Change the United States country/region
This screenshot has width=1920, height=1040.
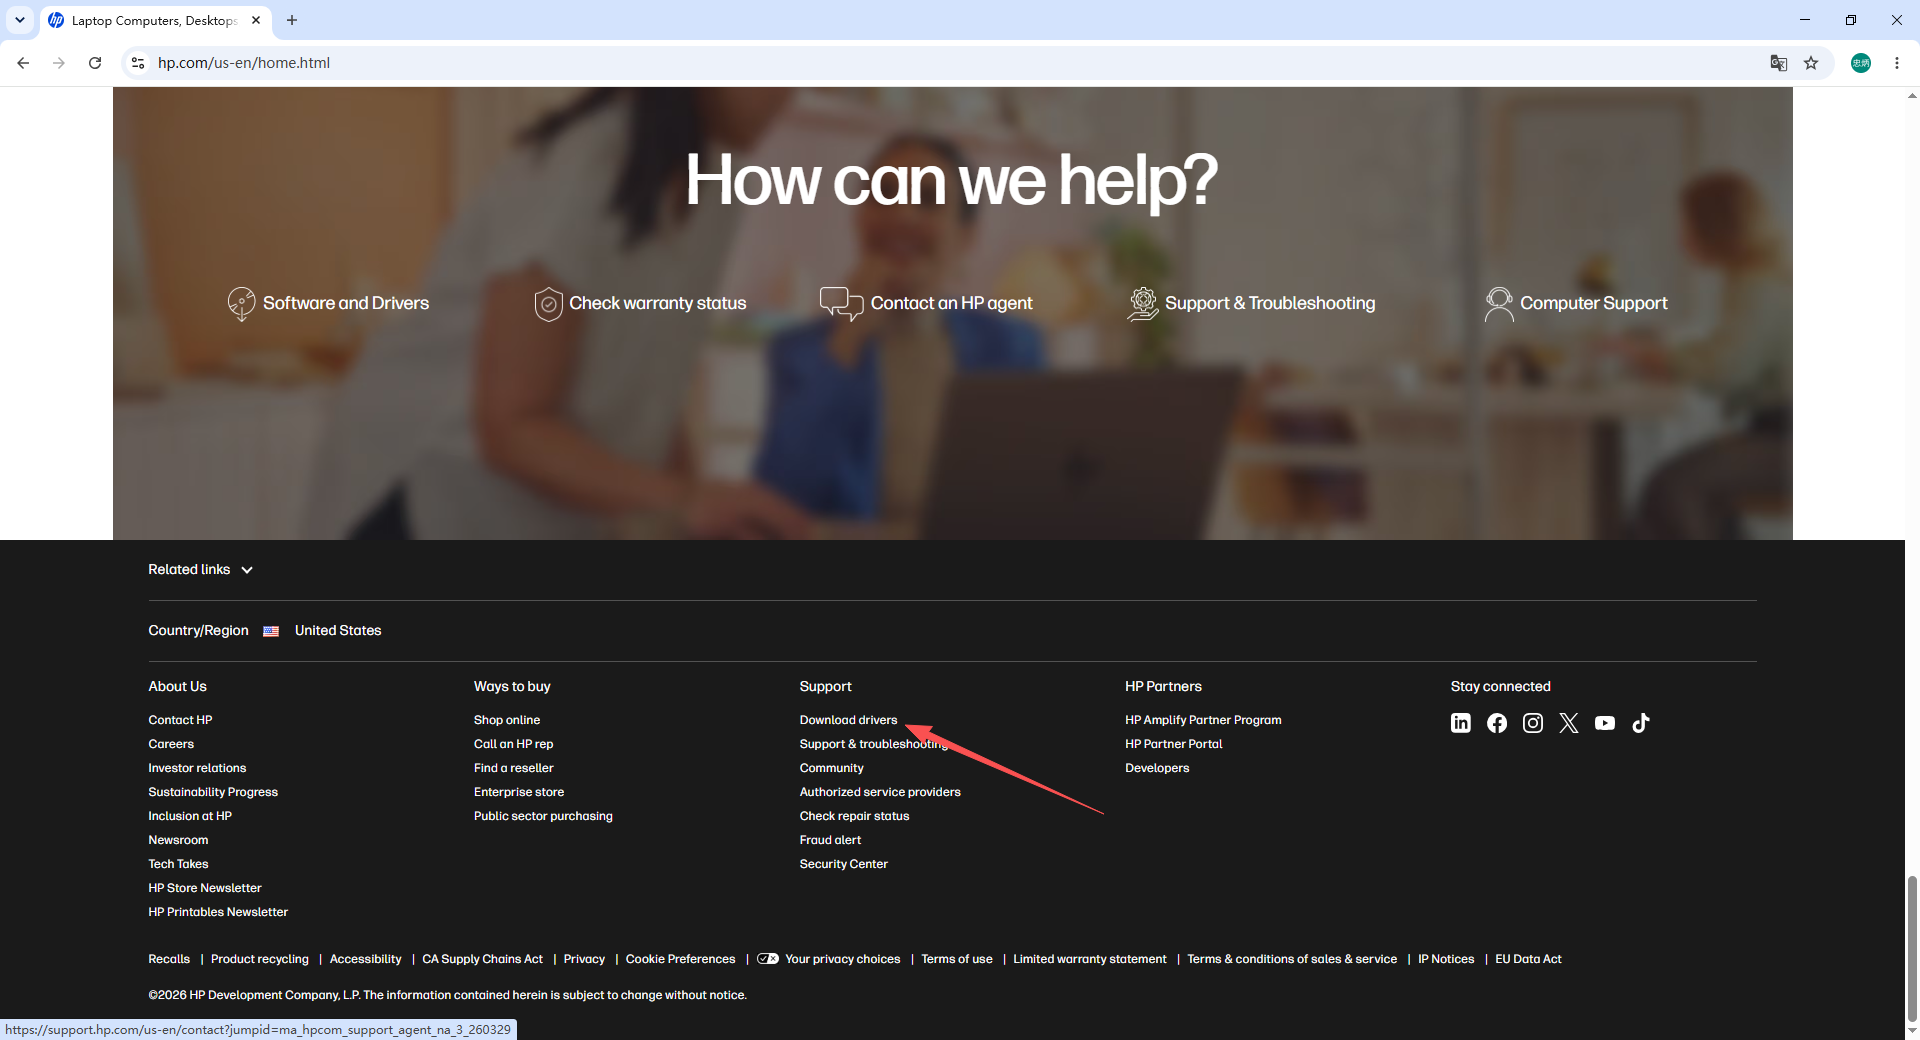click(x=338, y=631)
